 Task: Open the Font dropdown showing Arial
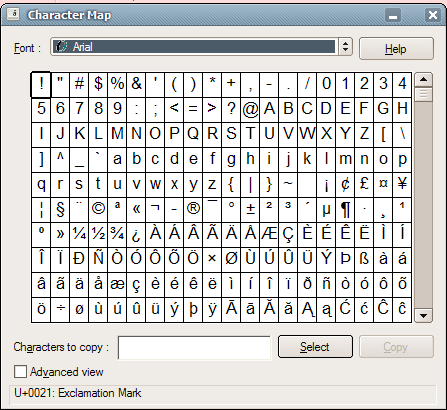(194, 47)
